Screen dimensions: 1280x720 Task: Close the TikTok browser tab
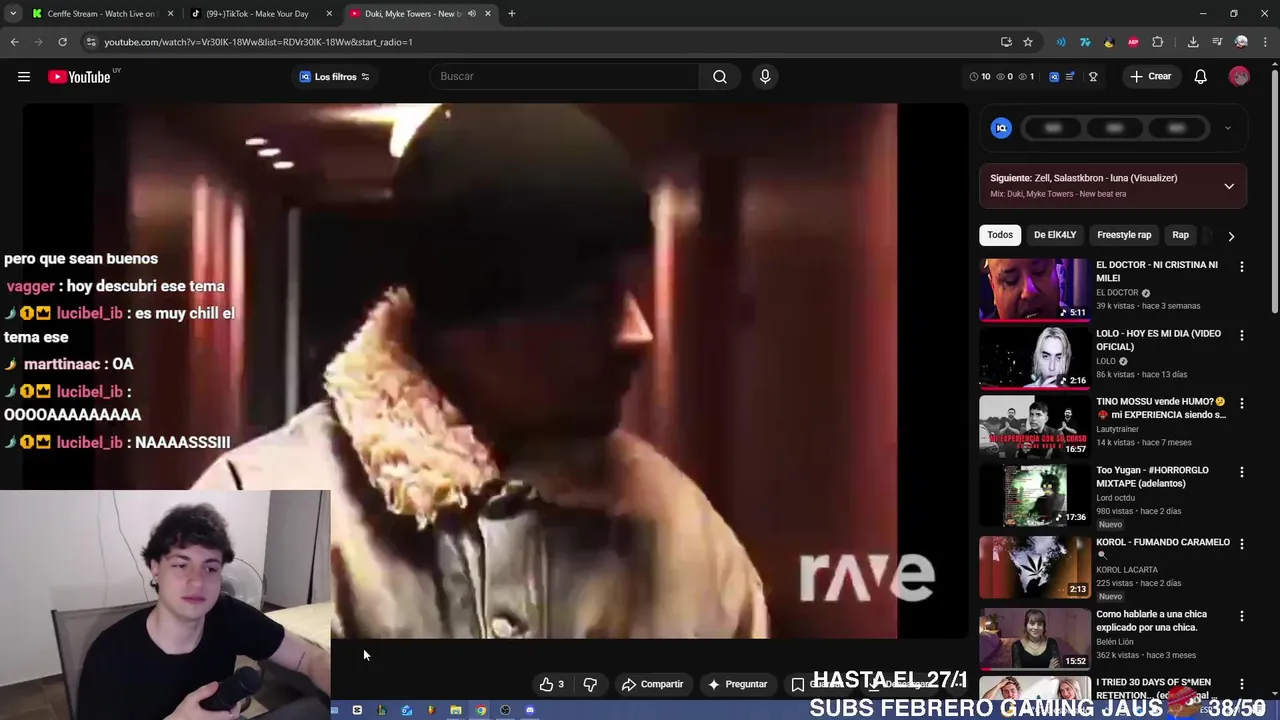tap(329, 14)
